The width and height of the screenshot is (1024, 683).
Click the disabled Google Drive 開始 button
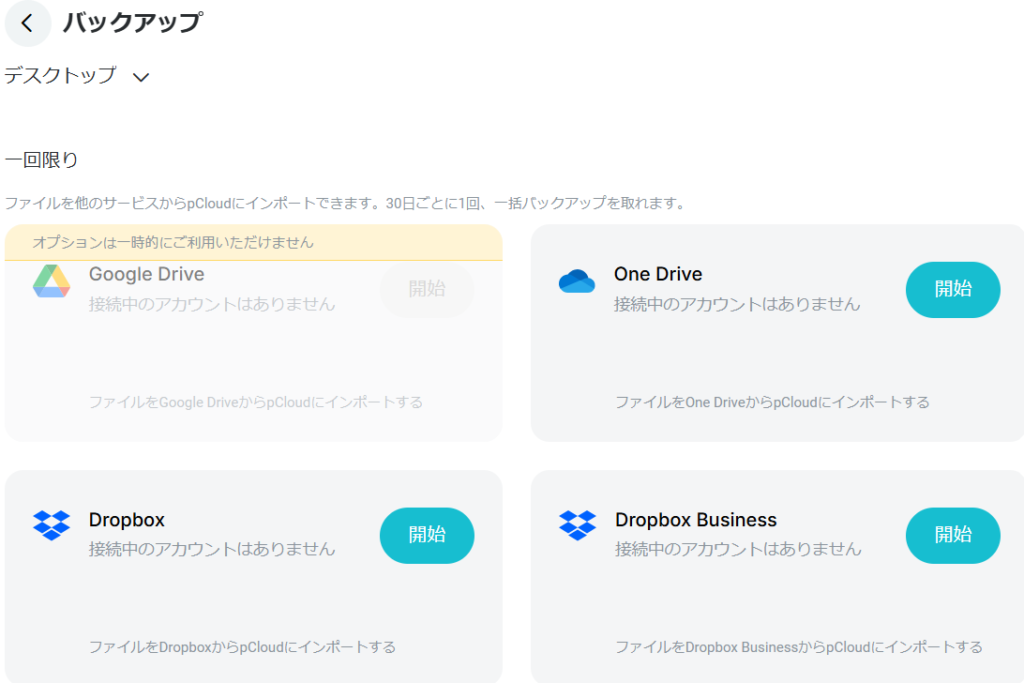[x=427, y=289]
